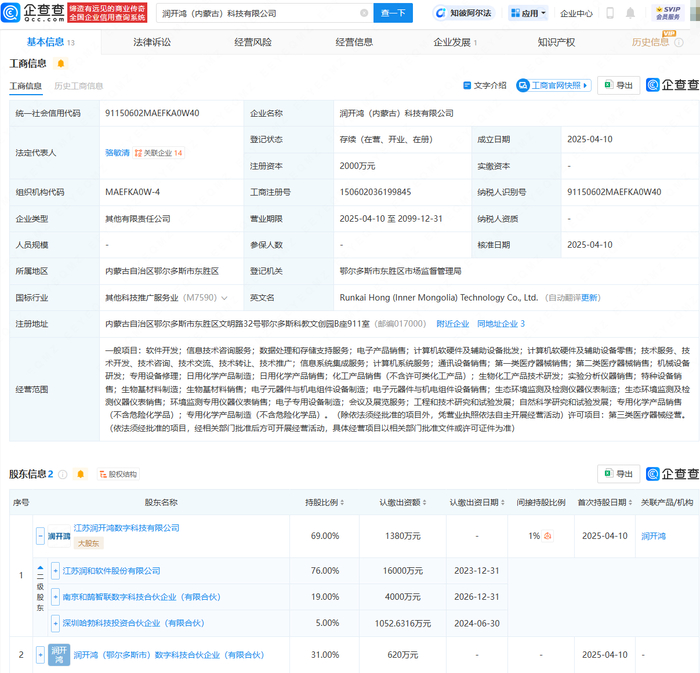The width and height of the screenshot is (700, 673).
Task: Export shareholder info with 导出 button
Action: [x=618, y=474]
